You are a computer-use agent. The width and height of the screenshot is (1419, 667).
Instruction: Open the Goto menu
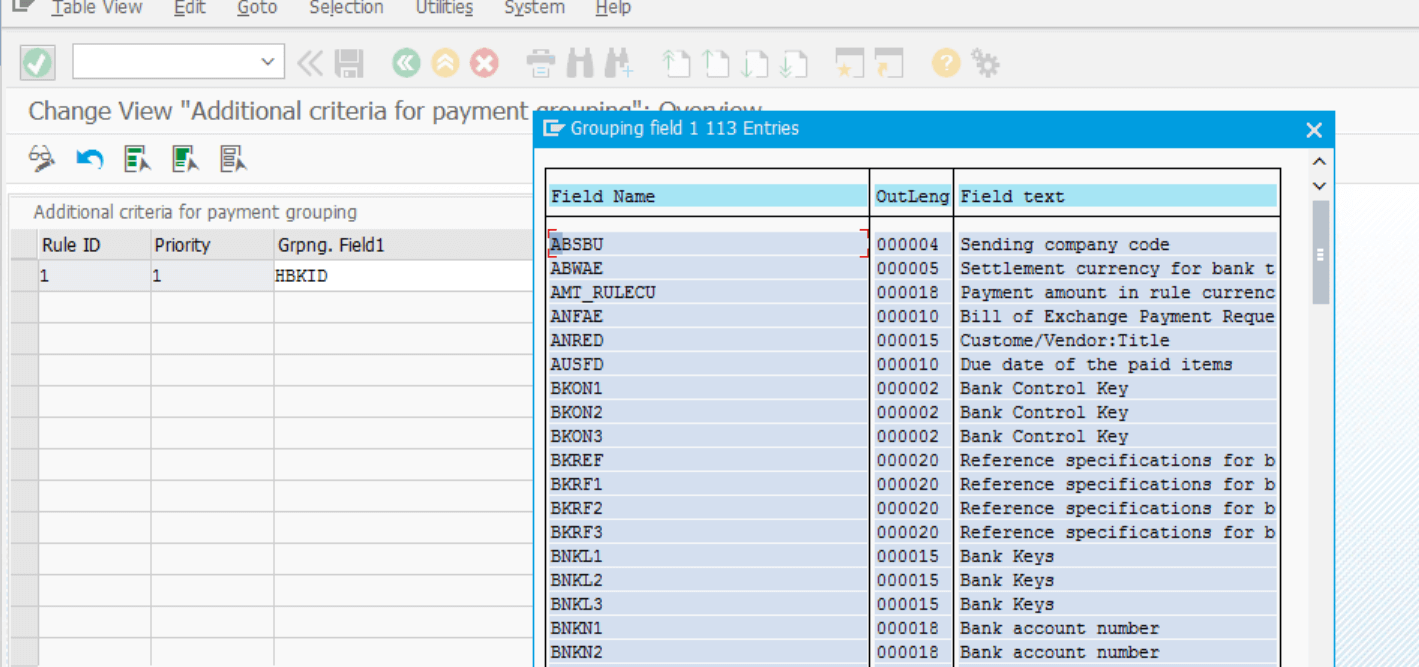(x=258, y=8)
